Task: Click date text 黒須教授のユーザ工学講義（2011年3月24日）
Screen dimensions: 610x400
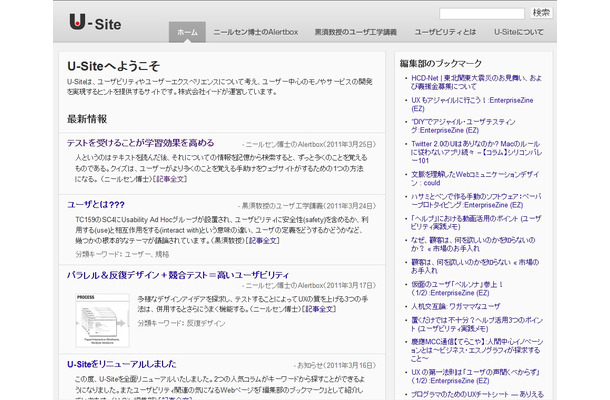Action: (307, 206)
